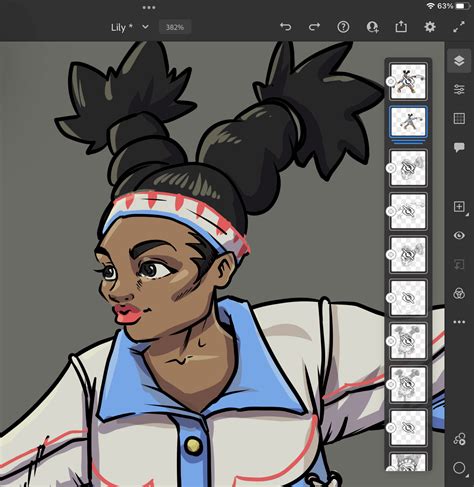The width and height of the screenshot is (474, 487).
Task: Open the layer properties sliders icon
Action: click(x=459, y=90)
